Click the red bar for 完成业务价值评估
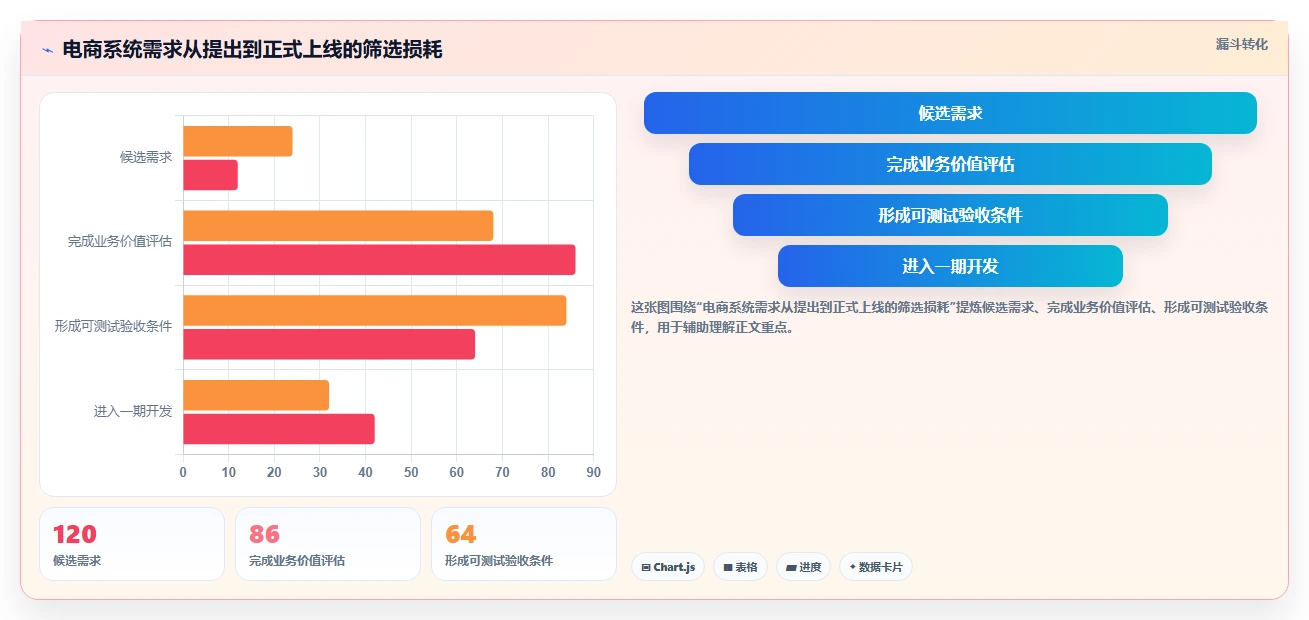This screenshot has width=1309, height=620. (x=379, y=260)
